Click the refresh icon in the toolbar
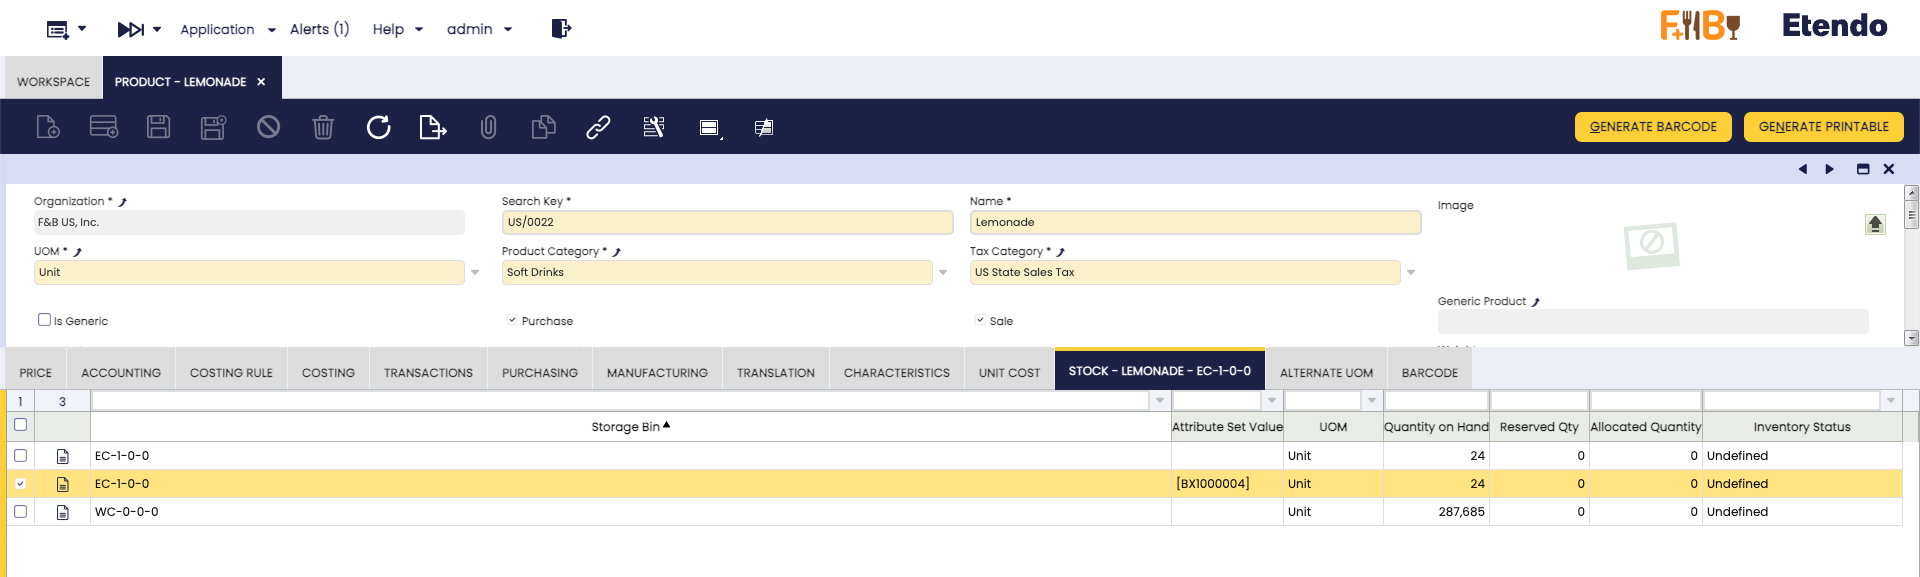The width and height of the screenshot is (1920, 577). [x=378, y=127]
